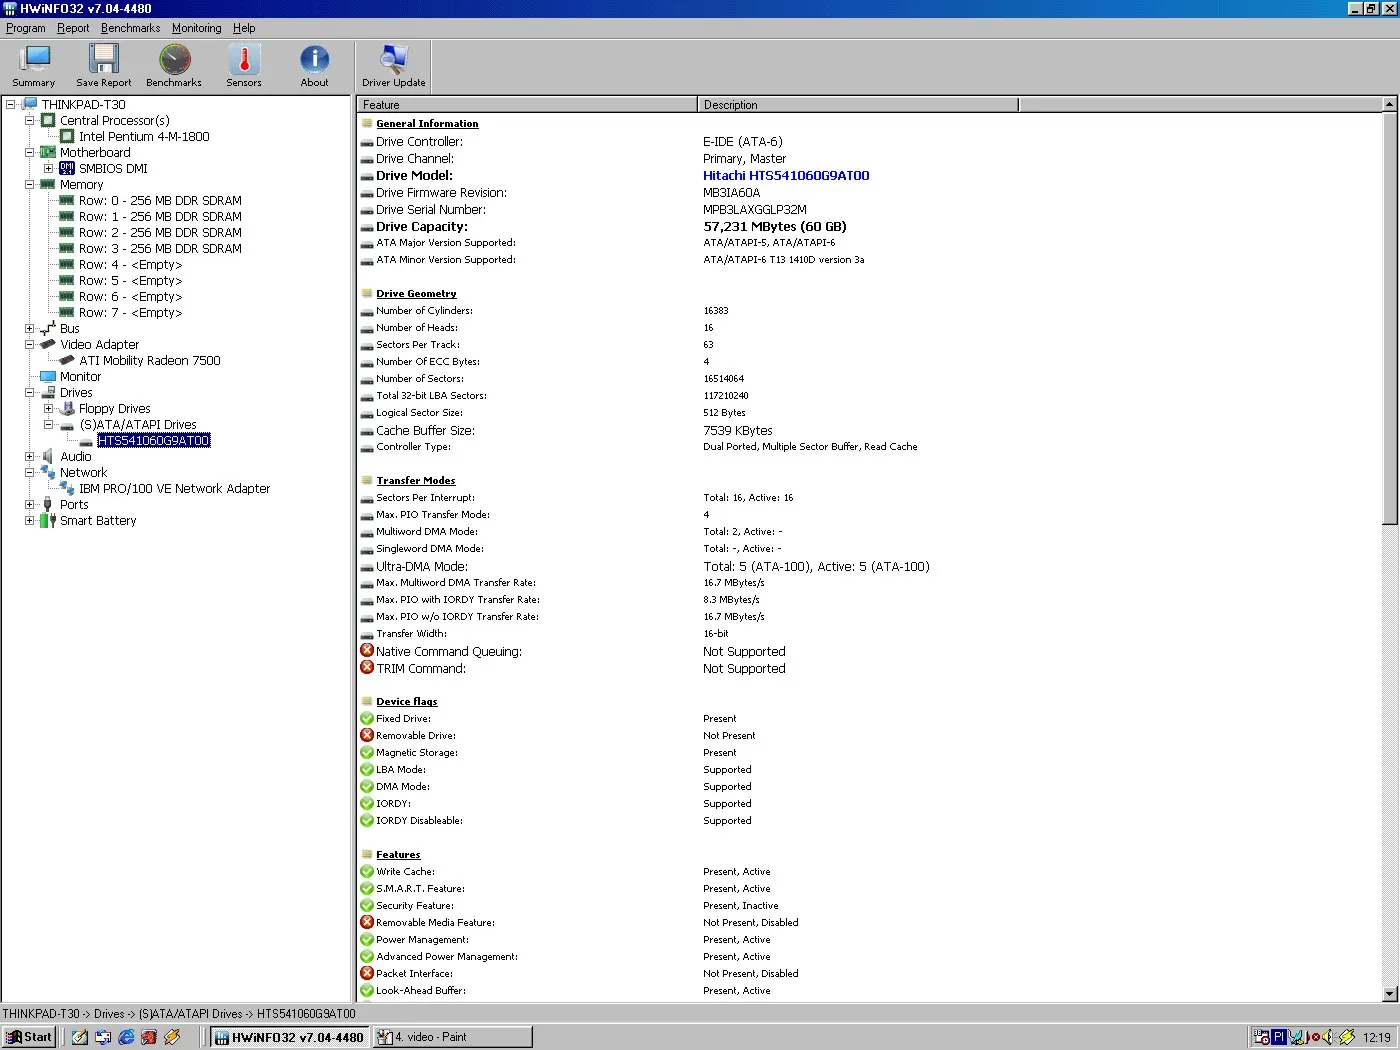
Task: Collapse the Video Adapter branch
Action: click(29, 344)
